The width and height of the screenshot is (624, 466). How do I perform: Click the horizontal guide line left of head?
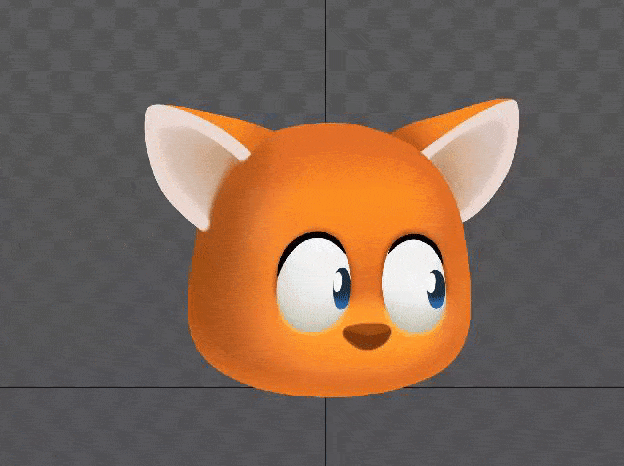coord(90,387)
